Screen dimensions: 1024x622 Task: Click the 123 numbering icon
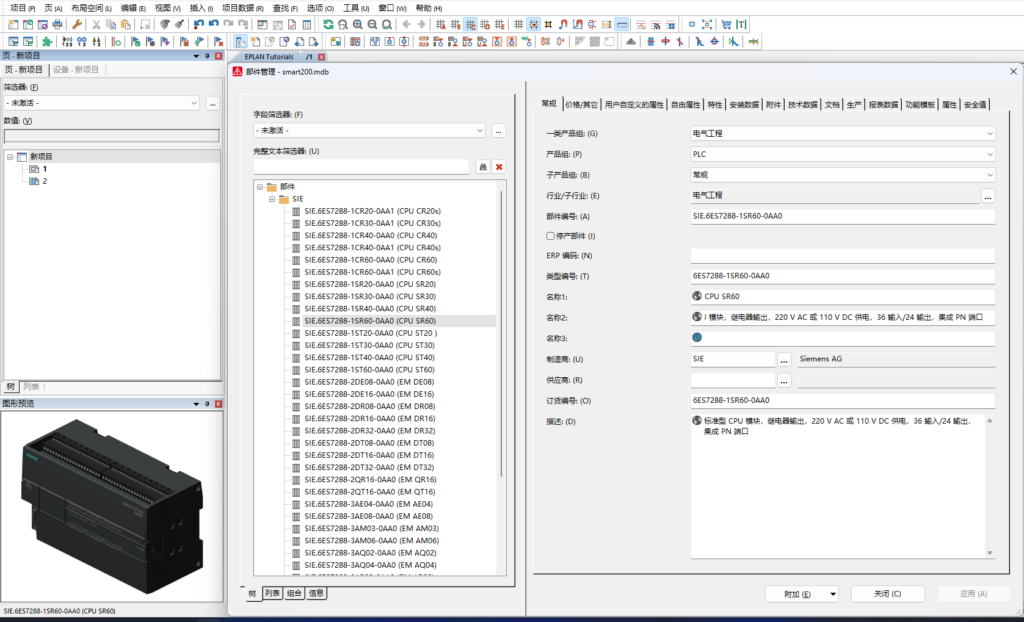[67, 42]
